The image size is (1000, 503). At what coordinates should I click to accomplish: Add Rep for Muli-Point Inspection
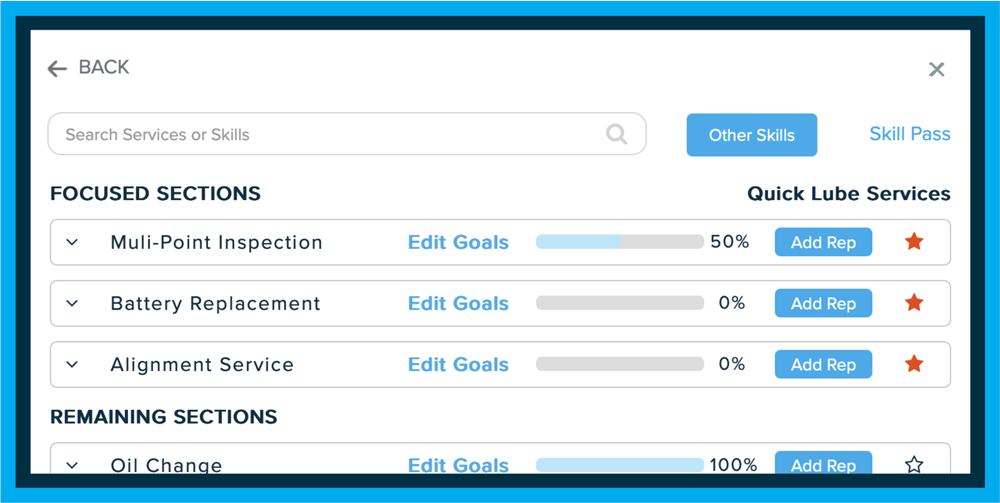[823, 242]
